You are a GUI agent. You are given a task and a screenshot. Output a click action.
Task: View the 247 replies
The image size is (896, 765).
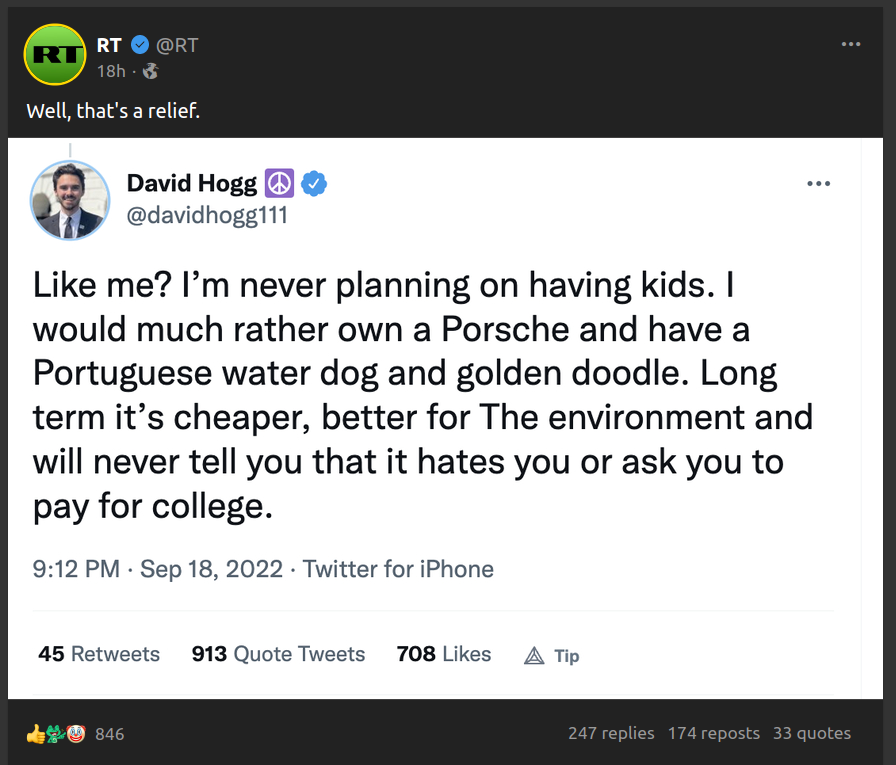[611, 733]
